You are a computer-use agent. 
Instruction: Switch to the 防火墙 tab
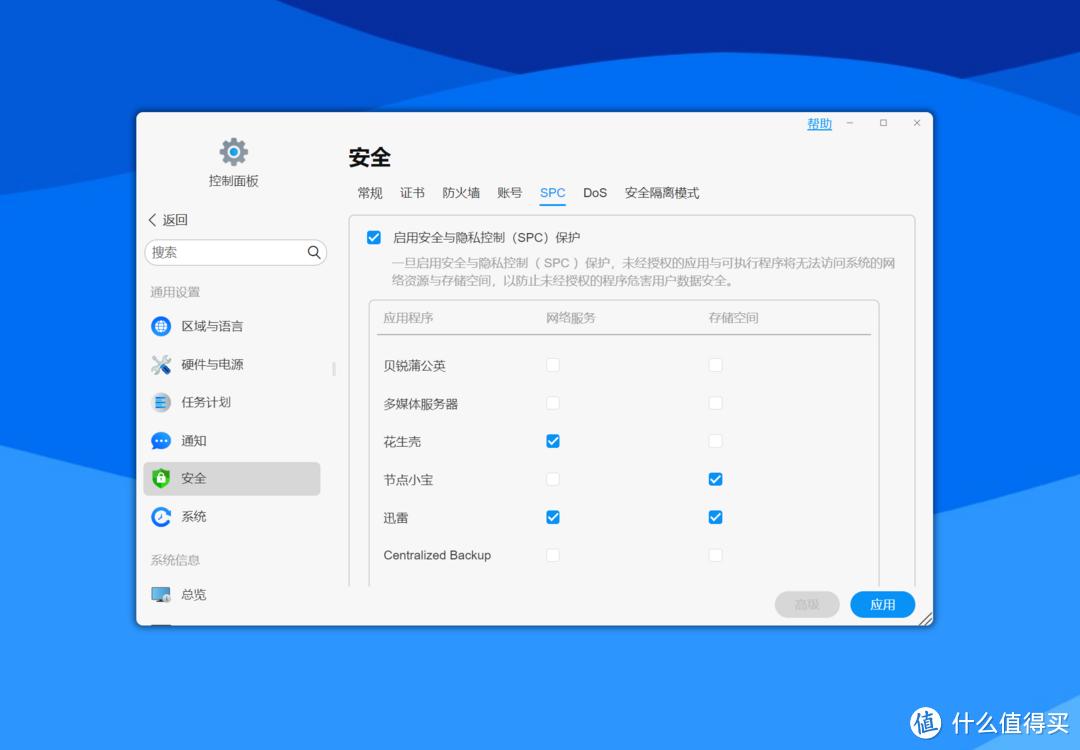tap(461, 193)
